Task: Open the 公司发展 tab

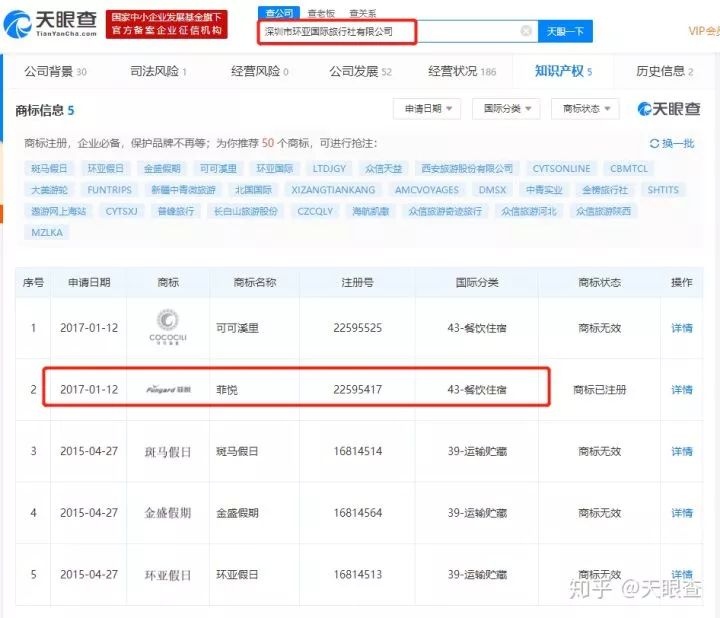Action: click(x=360, y=72)
